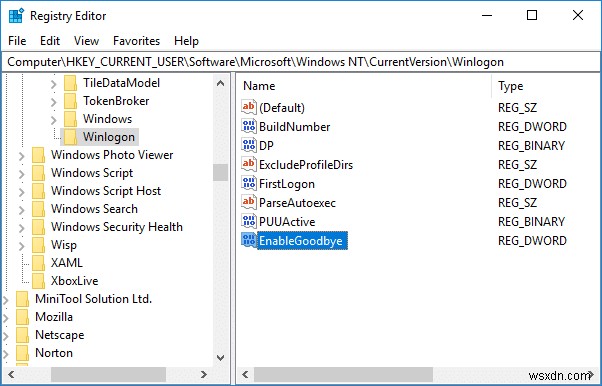The width and height of the screenshot is (602, 386).
Task: Expand the Windows key under CurrentVersion
Action: pos(53,120)
